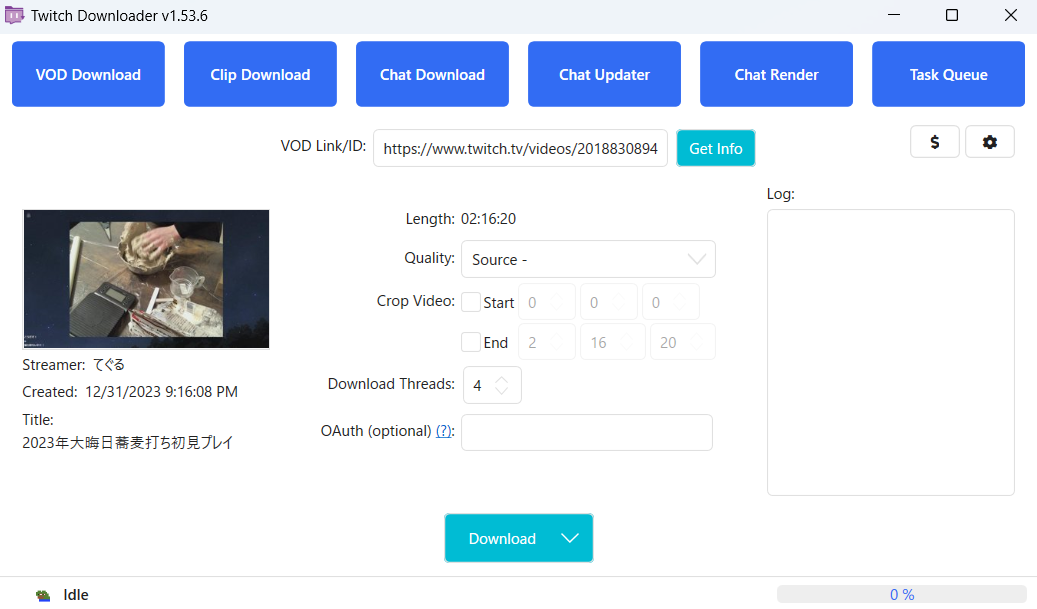Screen dimensions: 1037x609
Task: Click the 0 % progress bar
Action: (901, 594)
